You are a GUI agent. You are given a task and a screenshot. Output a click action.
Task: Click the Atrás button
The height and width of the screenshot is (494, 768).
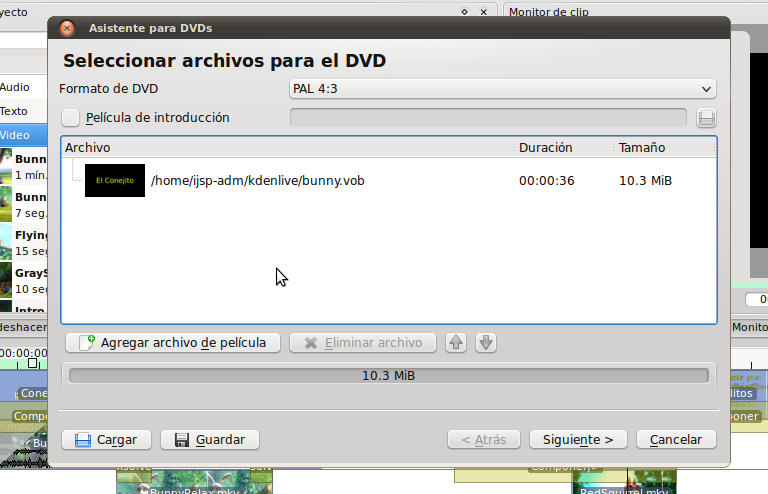[x=484, y=440]
